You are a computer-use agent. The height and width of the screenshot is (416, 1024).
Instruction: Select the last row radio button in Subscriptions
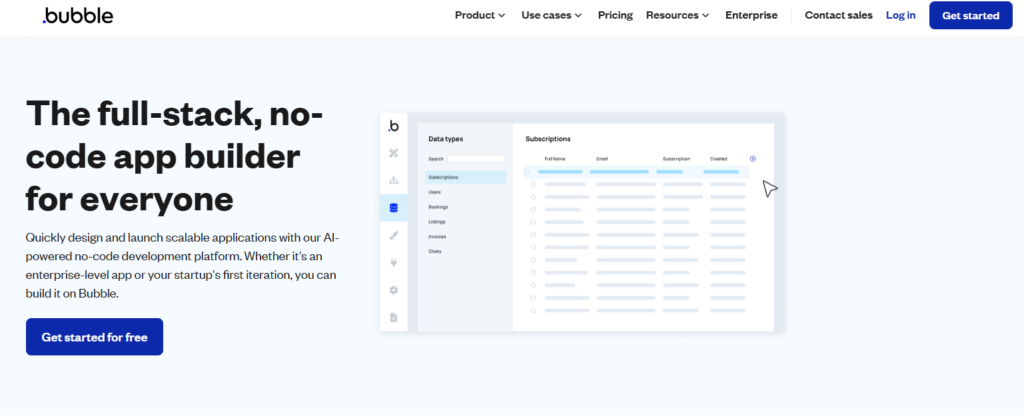[x=533, y=310]
